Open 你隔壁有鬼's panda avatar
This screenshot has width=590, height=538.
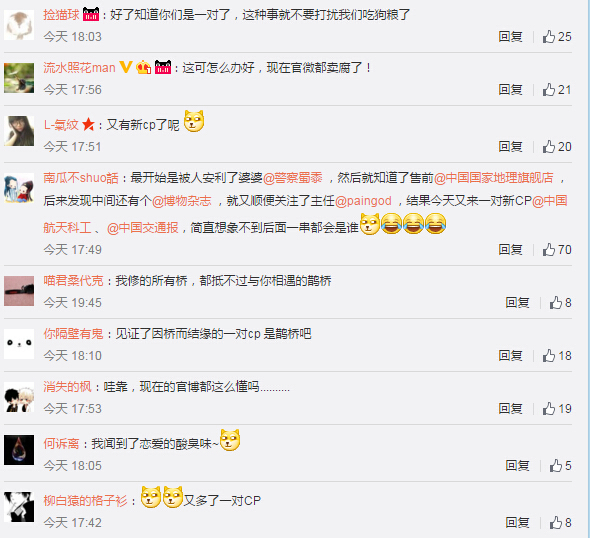click(19, 343)
